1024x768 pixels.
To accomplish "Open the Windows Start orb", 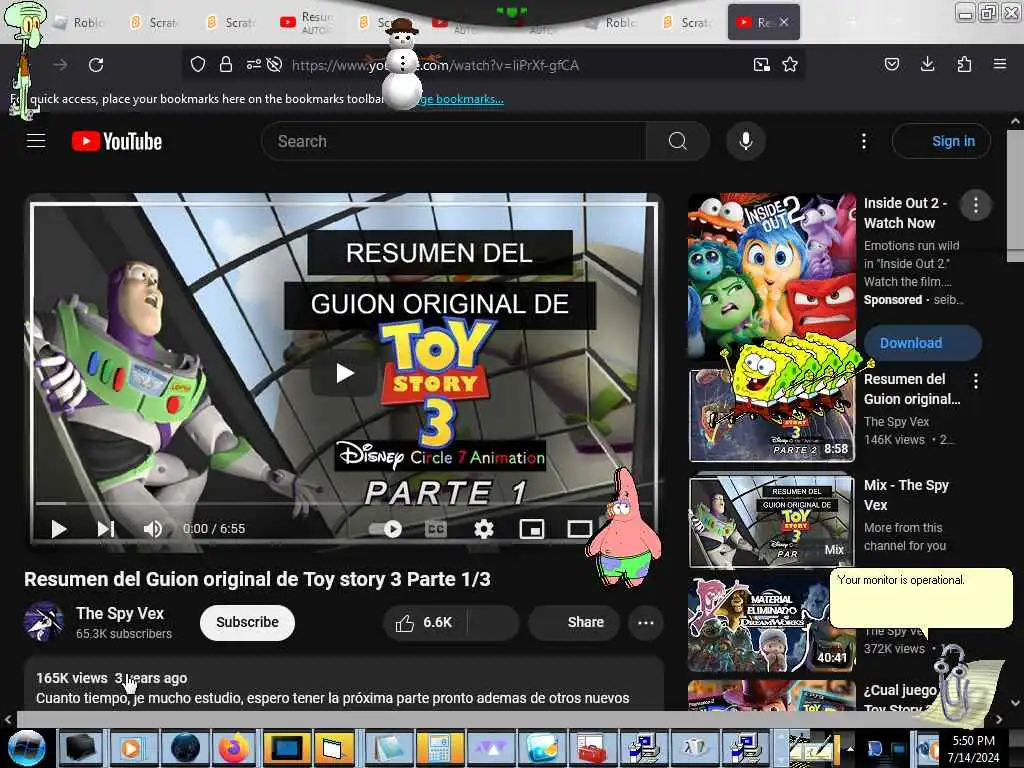I will [25, 748].
